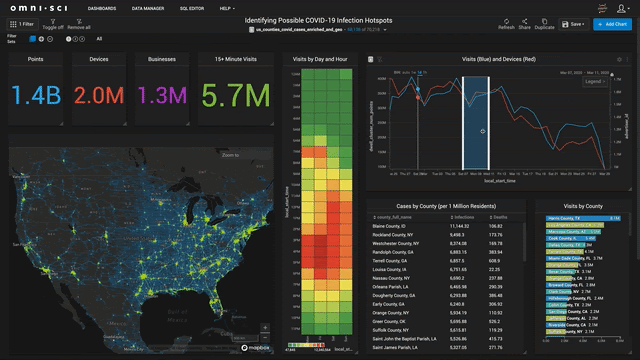Remove the filter set with the x icon
Viewport: 640px width, 360px height.
(50, 39)
